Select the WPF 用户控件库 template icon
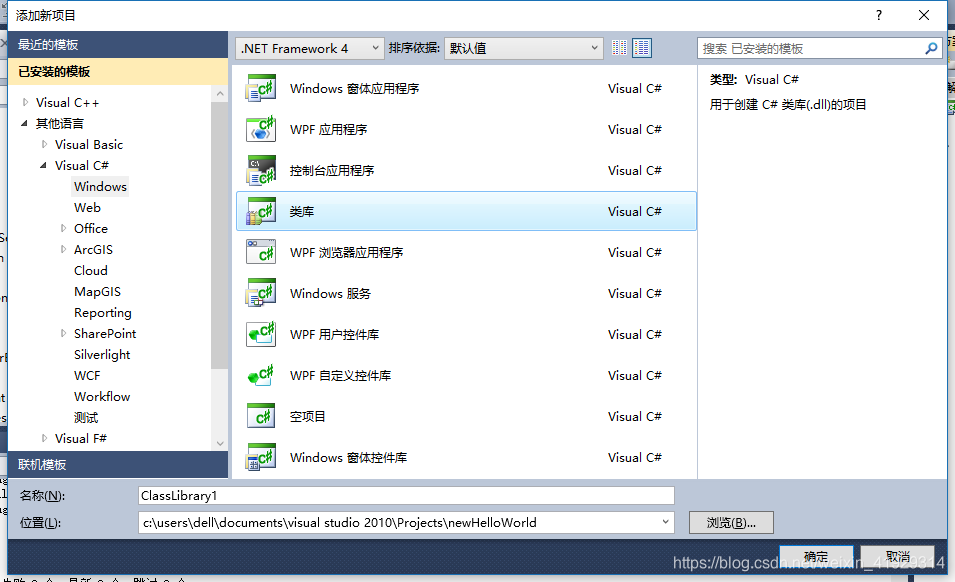955x582 pixels. click(261, 334)
